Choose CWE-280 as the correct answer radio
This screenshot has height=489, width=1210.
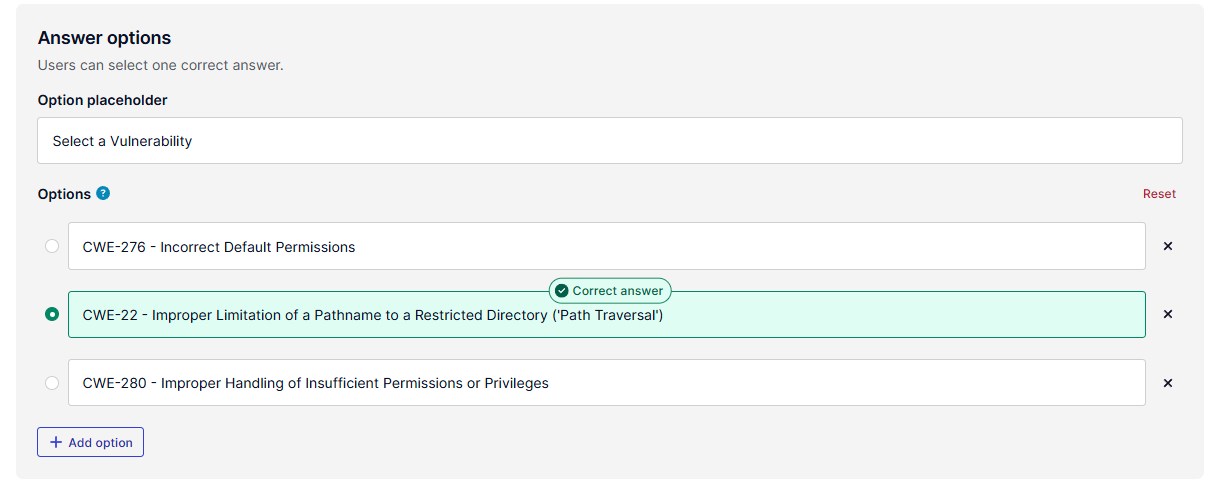(52, 383)
